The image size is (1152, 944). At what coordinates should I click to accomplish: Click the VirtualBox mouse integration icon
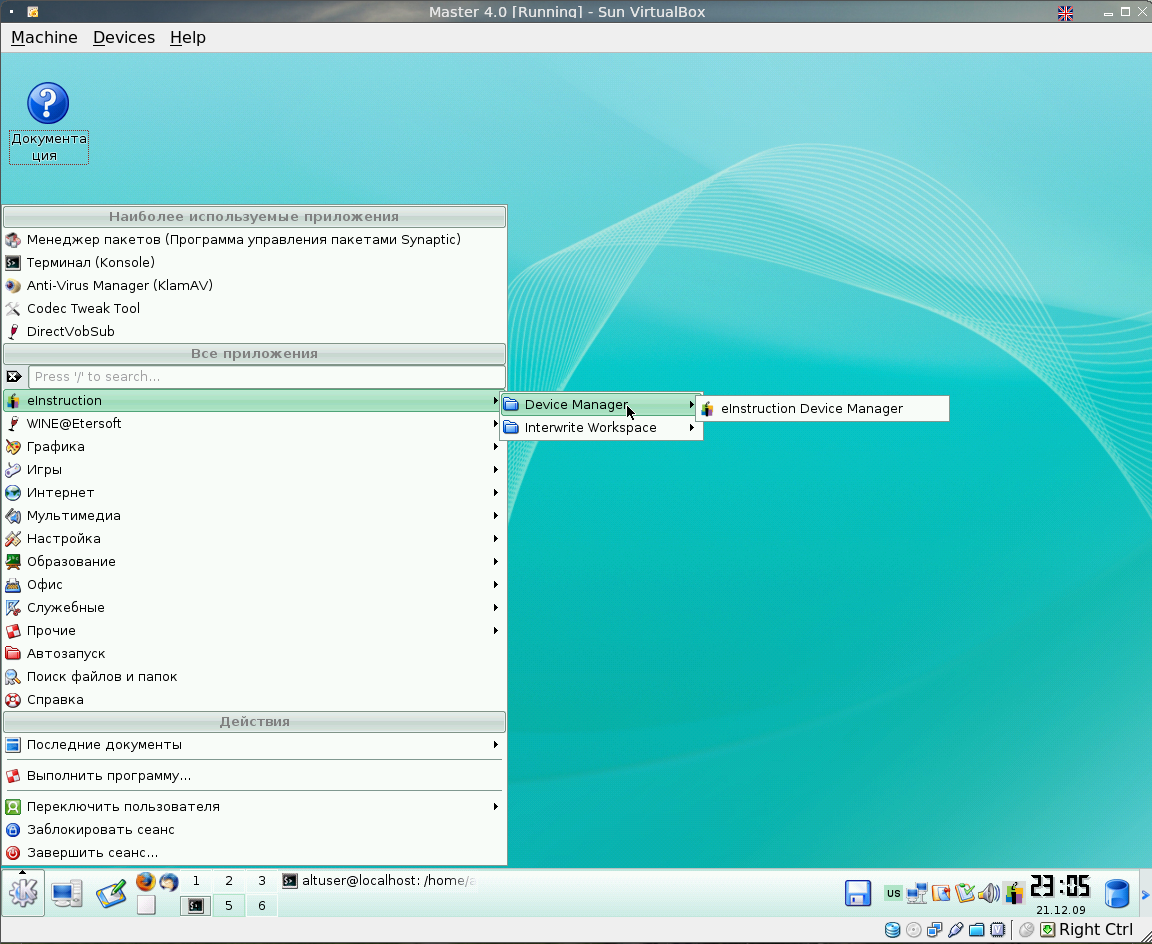click(1026, 930)
